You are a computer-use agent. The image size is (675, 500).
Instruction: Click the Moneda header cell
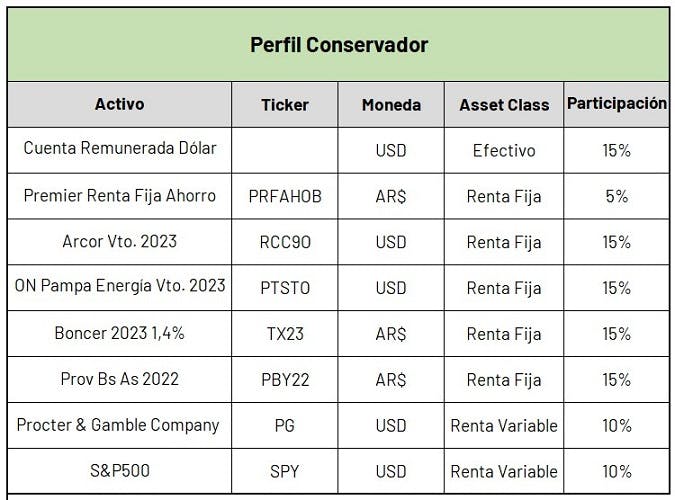[x=391, y=105]
